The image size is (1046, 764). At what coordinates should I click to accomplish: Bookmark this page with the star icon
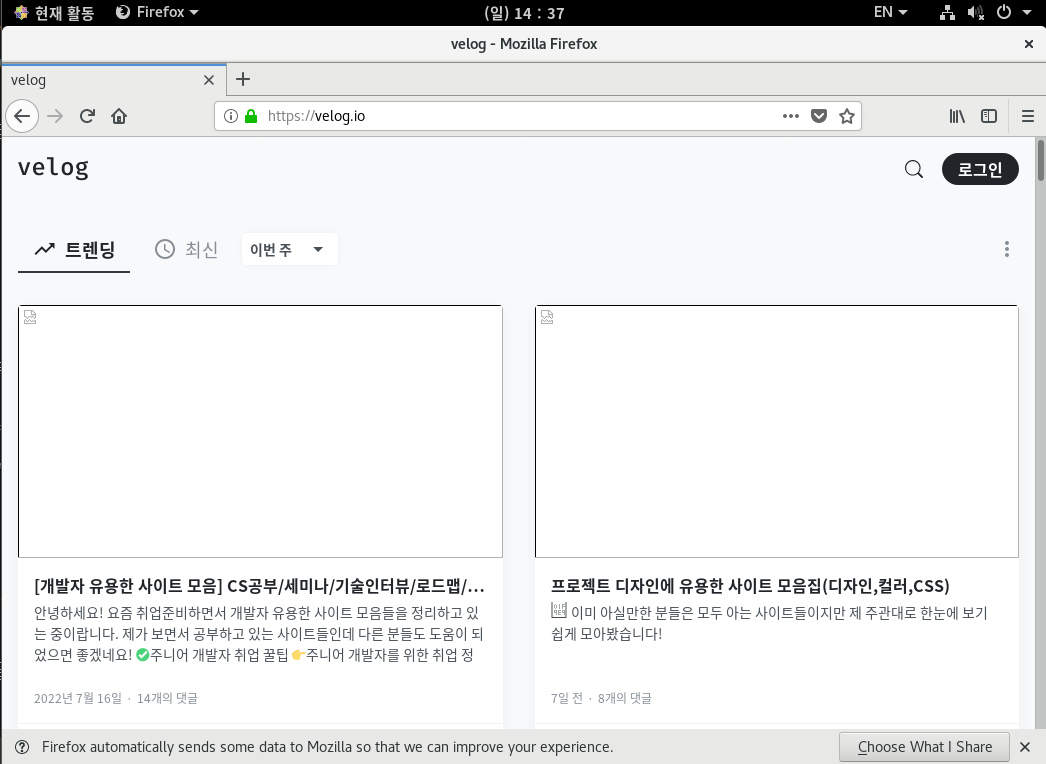[x=847, y=116]
